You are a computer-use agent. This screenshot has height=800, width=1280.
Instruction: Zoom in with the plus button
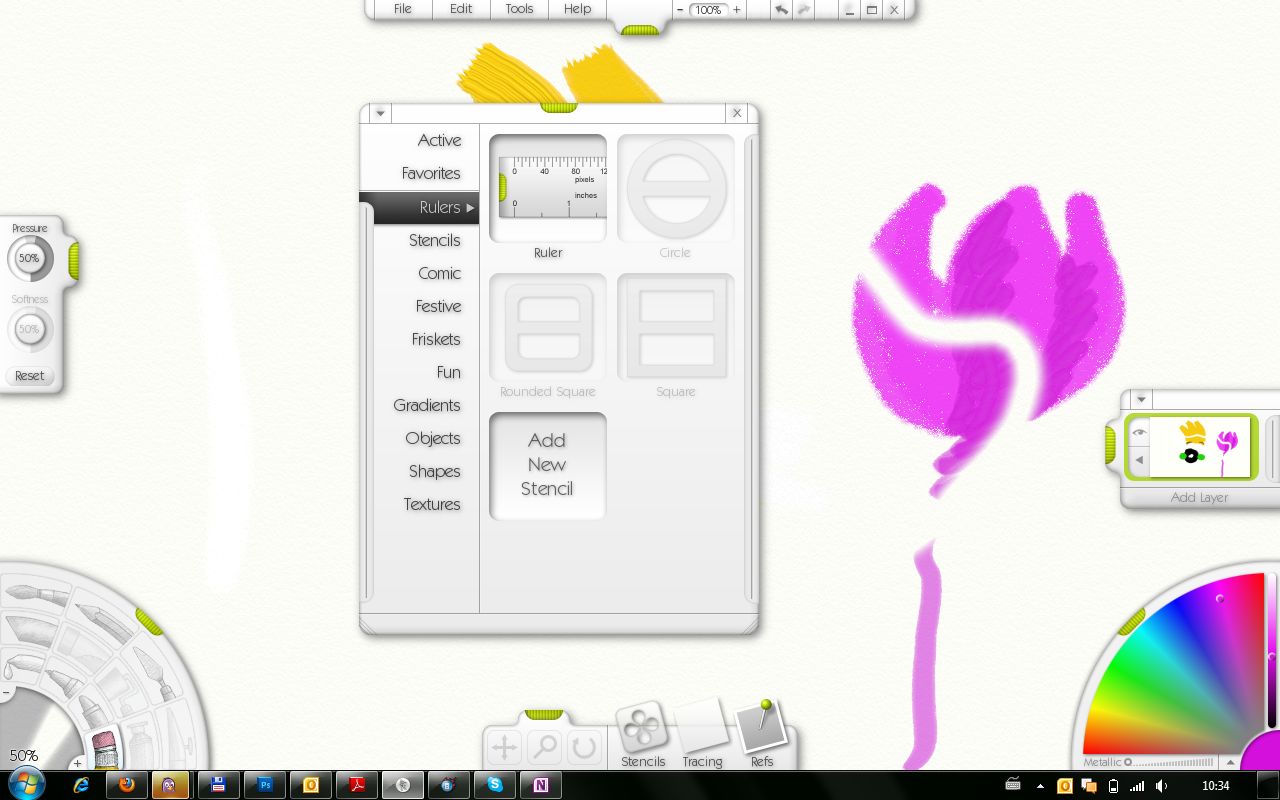737,9
